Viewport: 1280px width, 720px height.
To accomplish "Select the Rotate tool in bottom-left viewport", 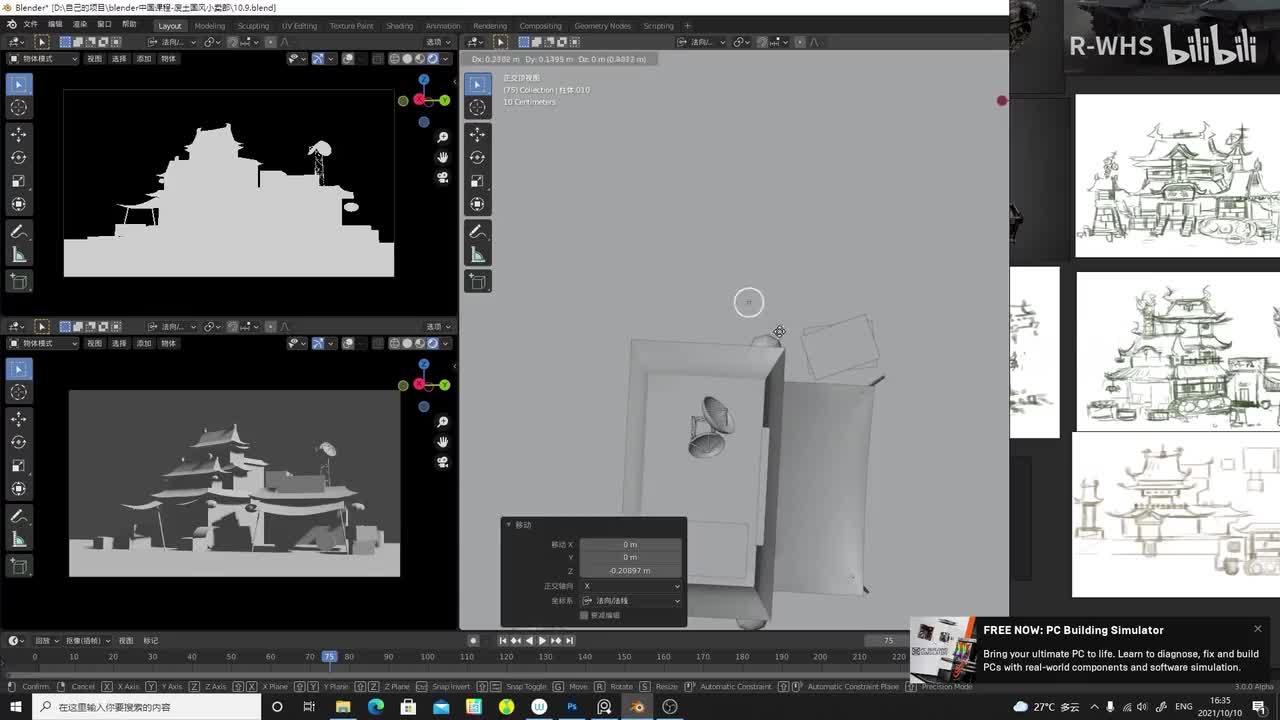I will pyautogui.click(x=18, y=442).
